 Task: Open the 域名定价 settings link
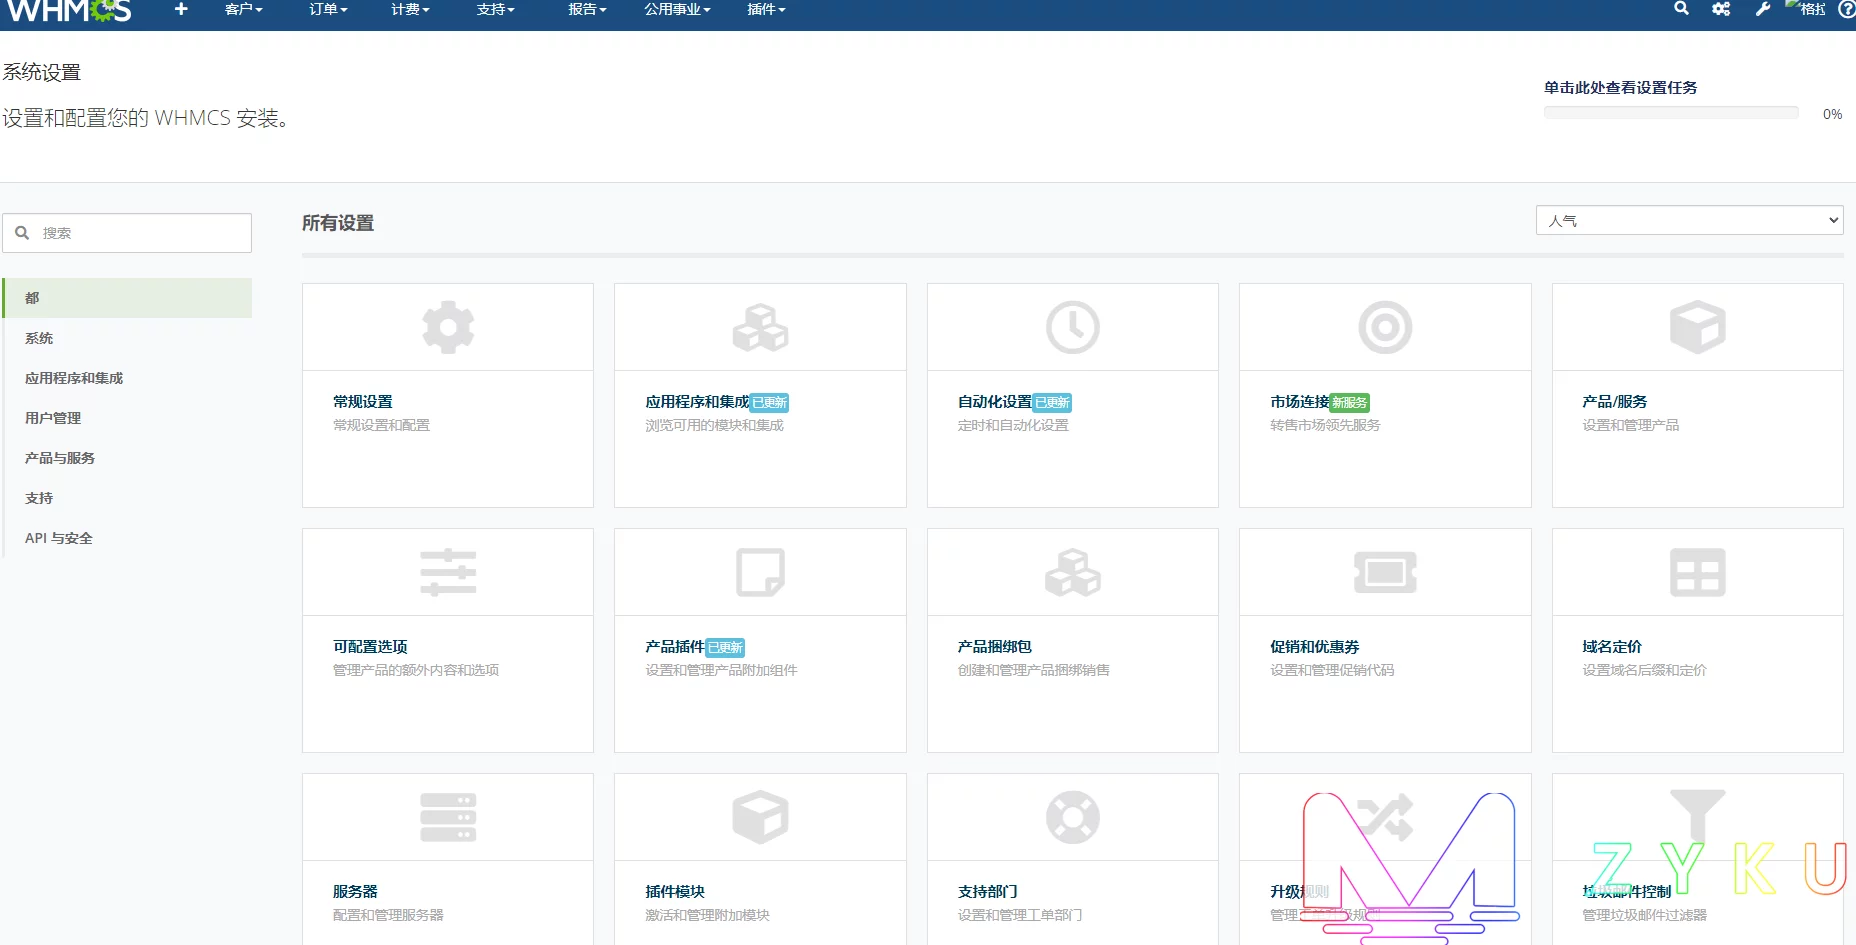(1611, 647)
